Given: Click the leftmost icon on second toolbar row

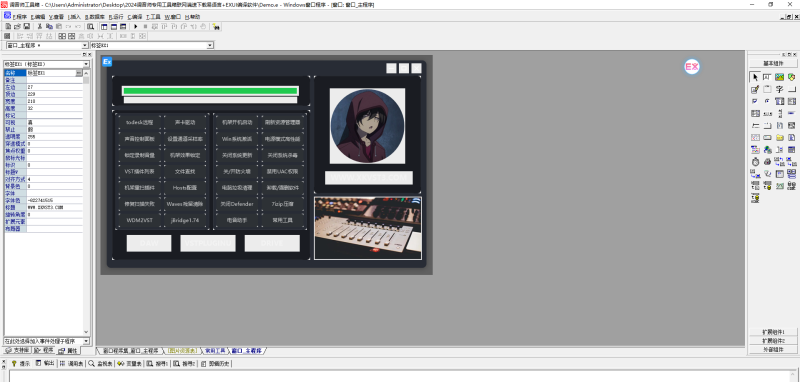Looking at the screenshot, I should pyautogui.click(x=7, y=36).
